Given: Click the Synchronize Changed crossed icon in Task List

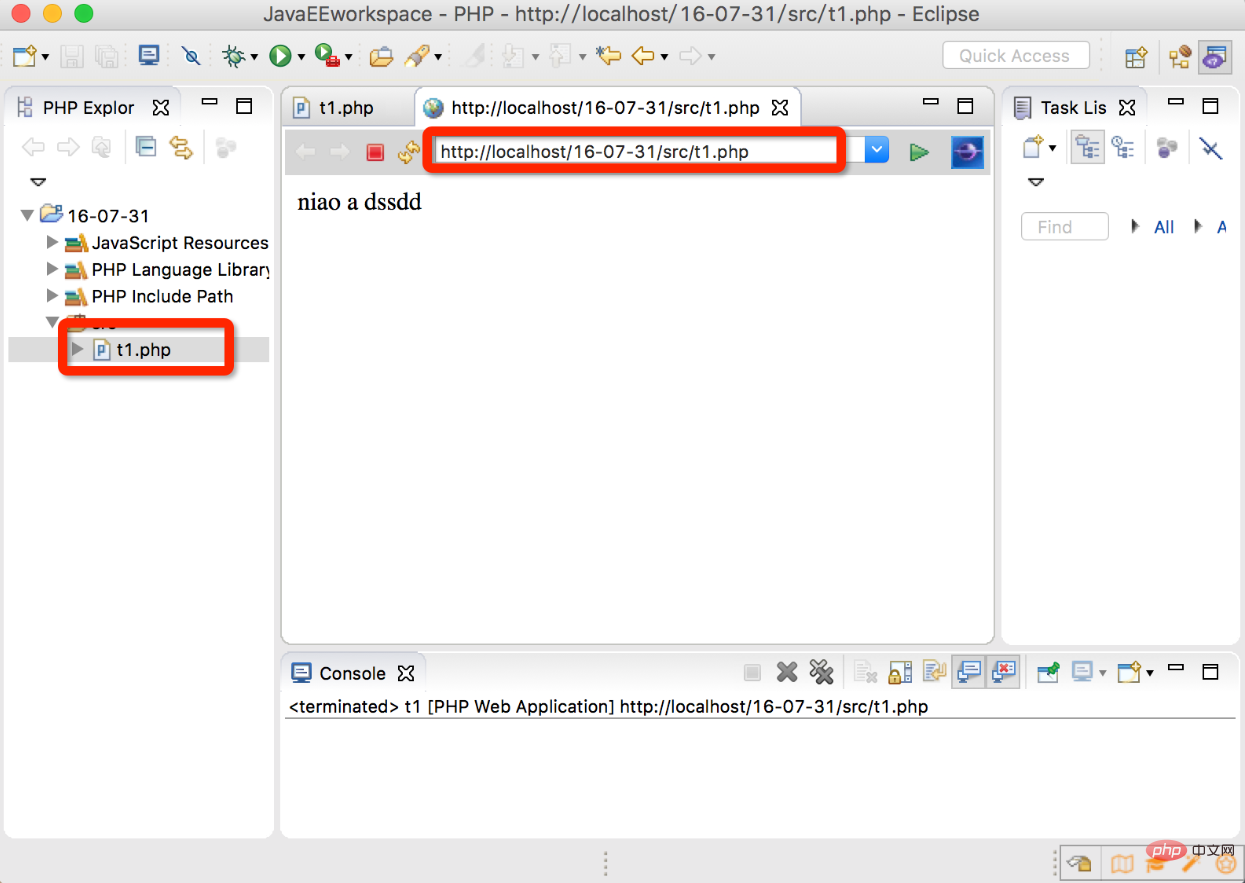Looking at the screenshot, I should point(1211,148).
